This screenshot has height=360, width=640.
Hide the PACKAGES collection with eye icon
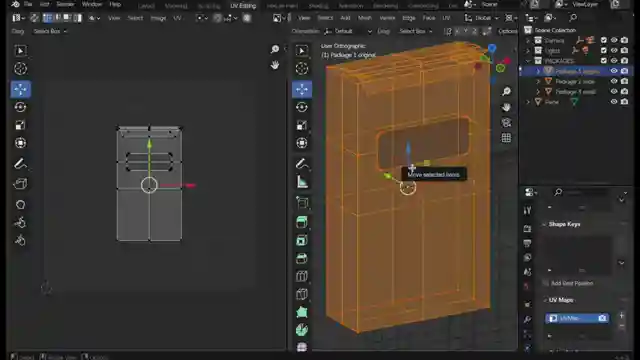click(x=614, y=60)
